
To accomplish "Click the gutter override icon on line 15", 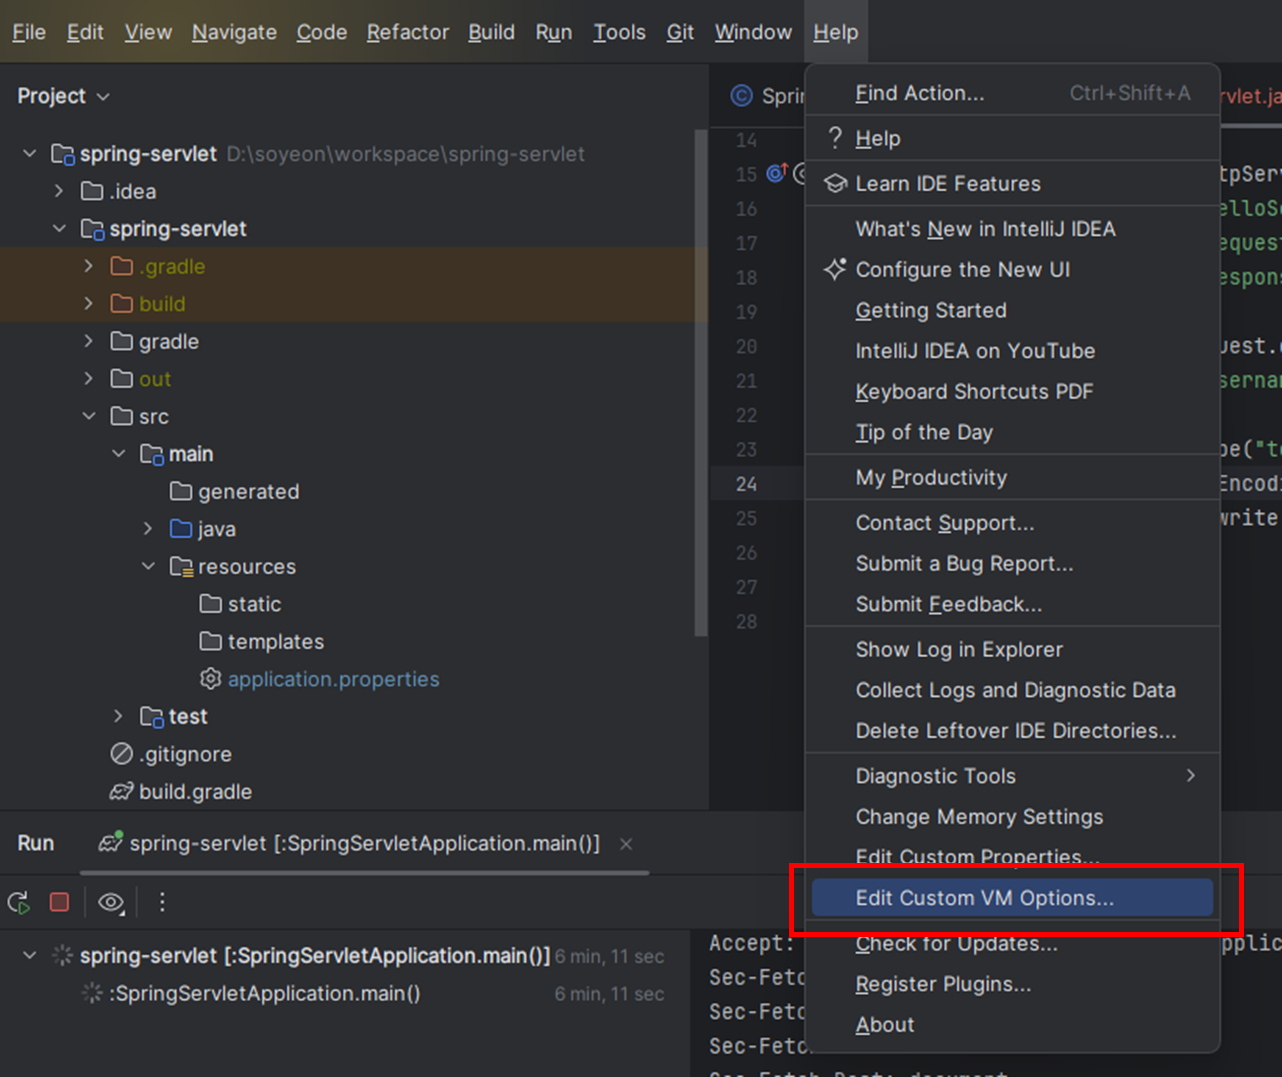I will [x=777, y=173].
